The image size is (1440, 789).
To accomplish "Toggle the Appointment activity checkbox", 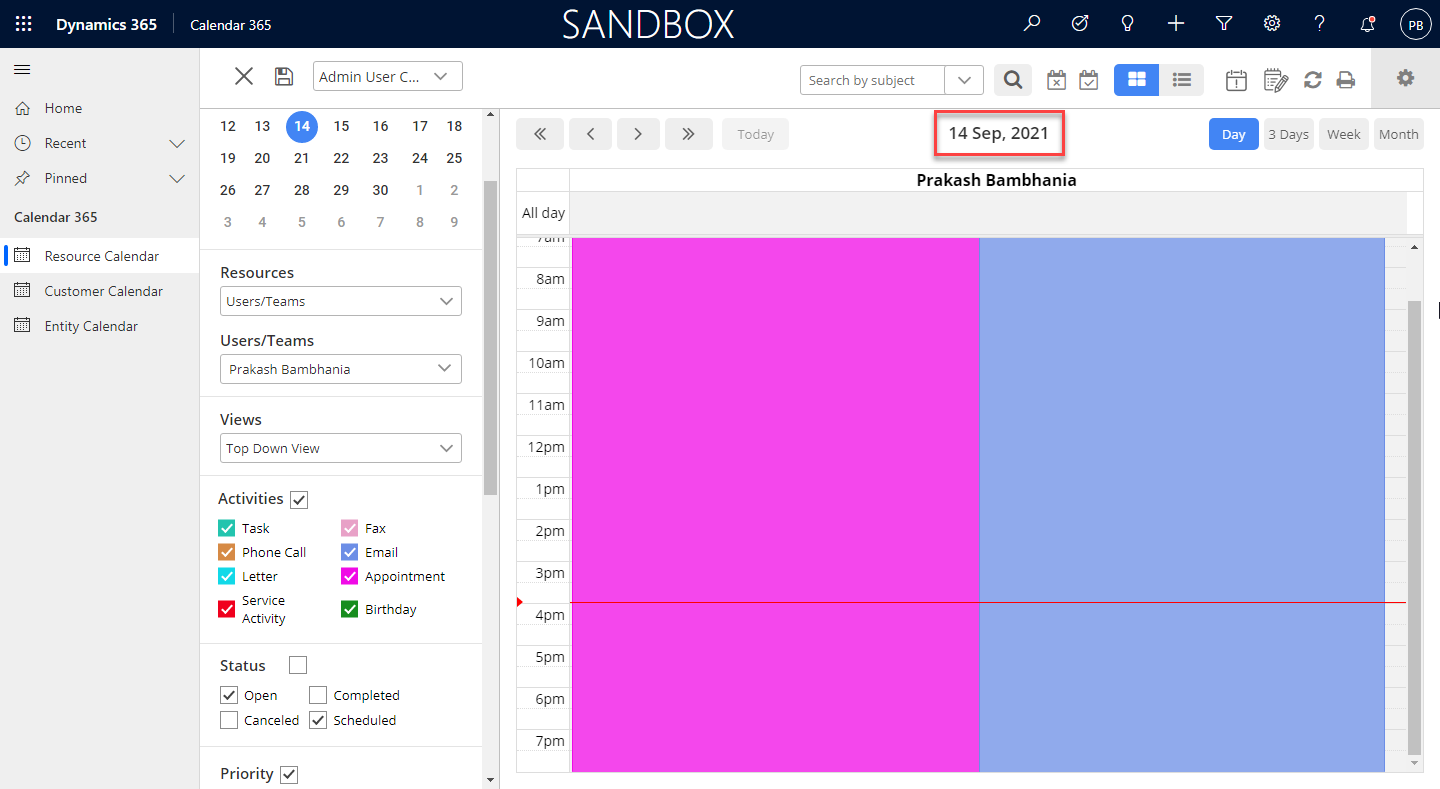I will tap(350, 577).
